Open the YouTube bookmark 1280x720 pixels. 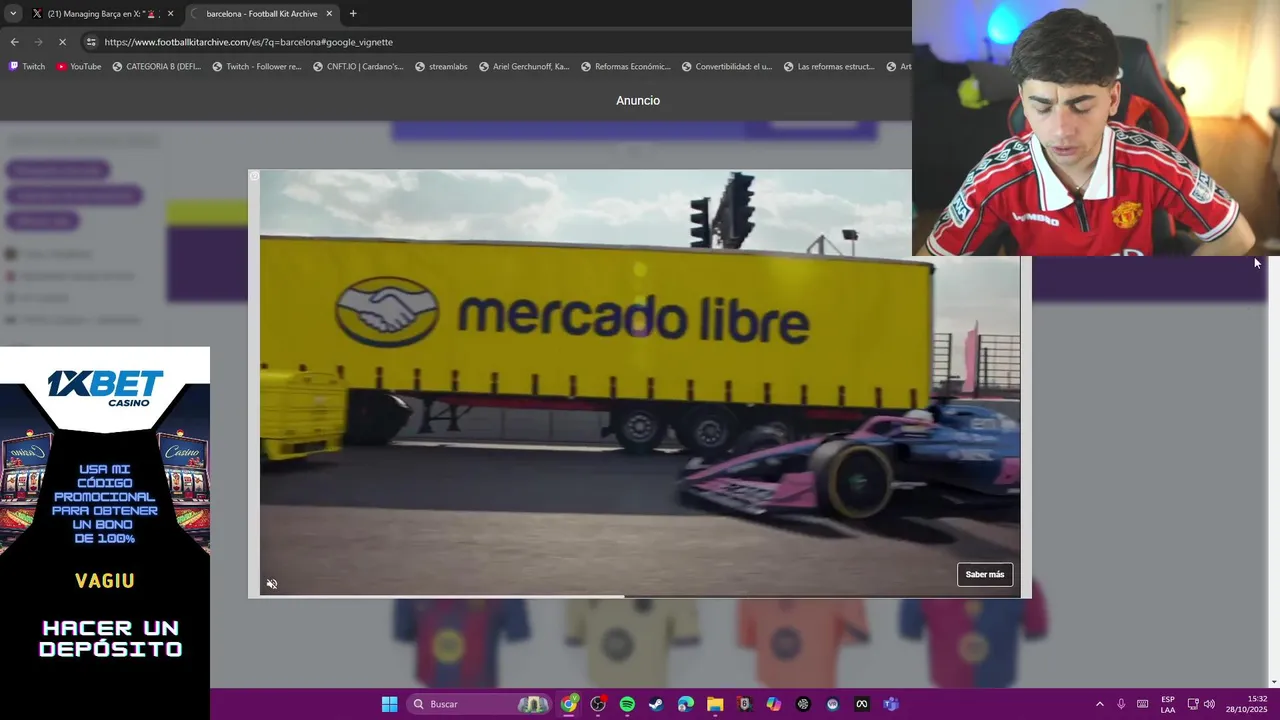[x=79, y=67]
